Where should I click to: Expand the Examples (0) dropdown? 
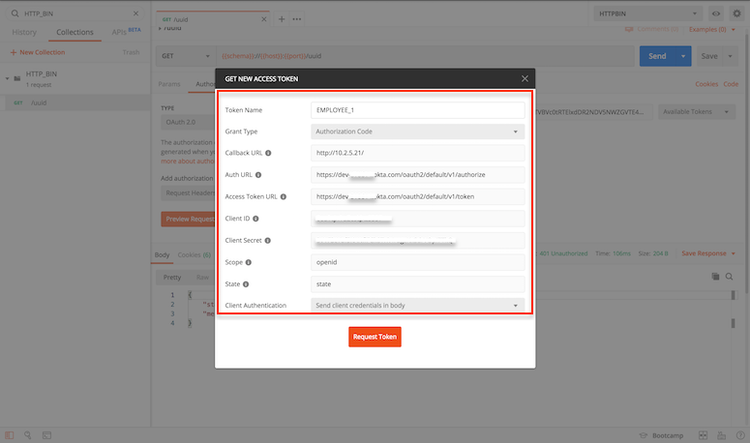712,30
